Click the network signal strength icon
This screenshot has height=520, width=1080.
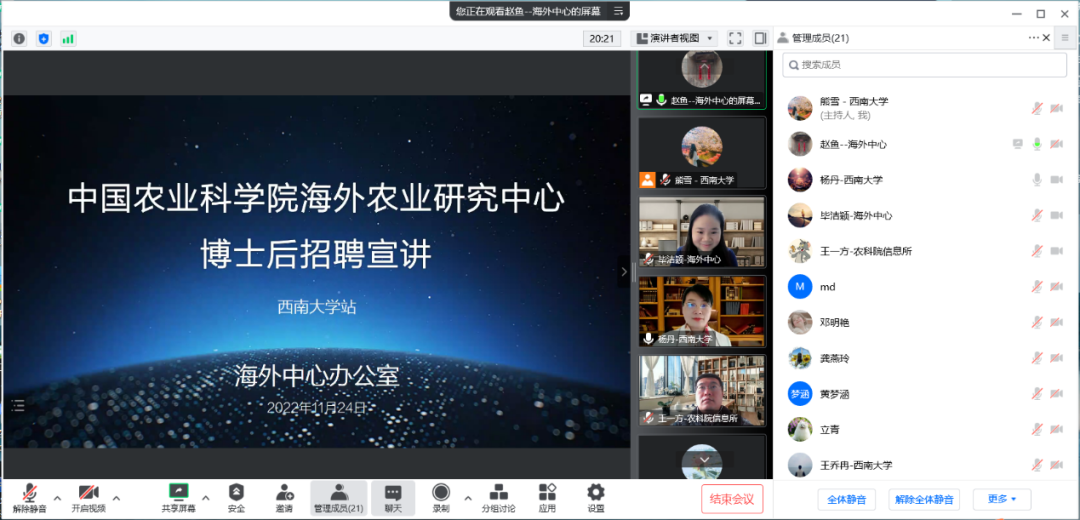tap(68, 38)
